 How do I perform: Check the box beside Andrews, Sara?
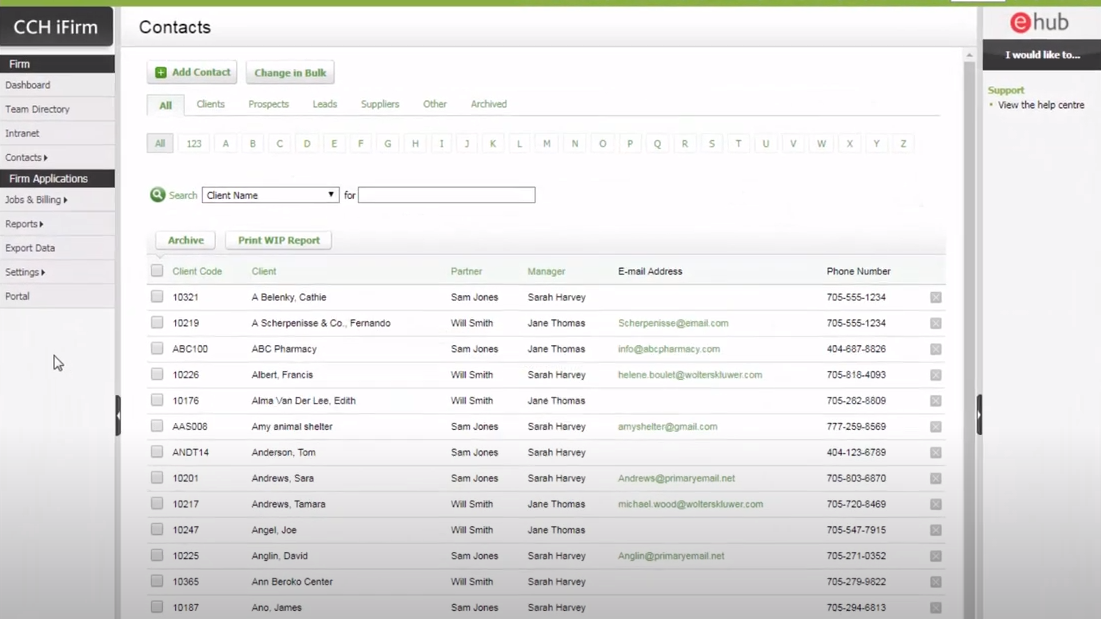pos(156,478)
